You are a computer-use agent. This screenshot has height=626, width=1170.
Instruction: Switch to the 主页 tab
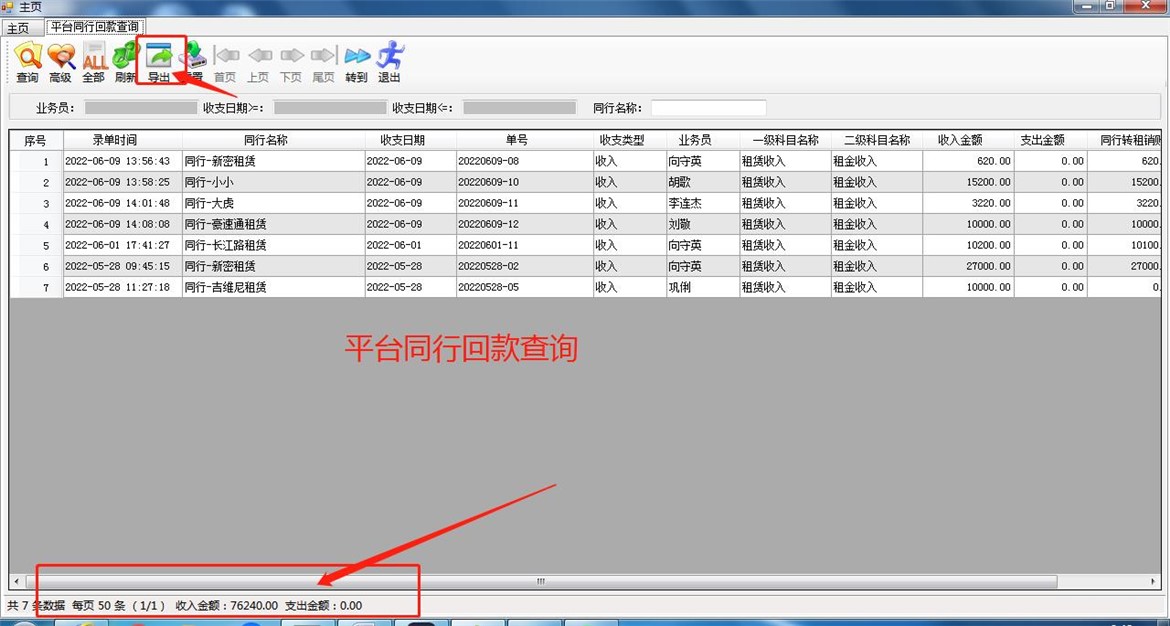[x=18, y=28]
